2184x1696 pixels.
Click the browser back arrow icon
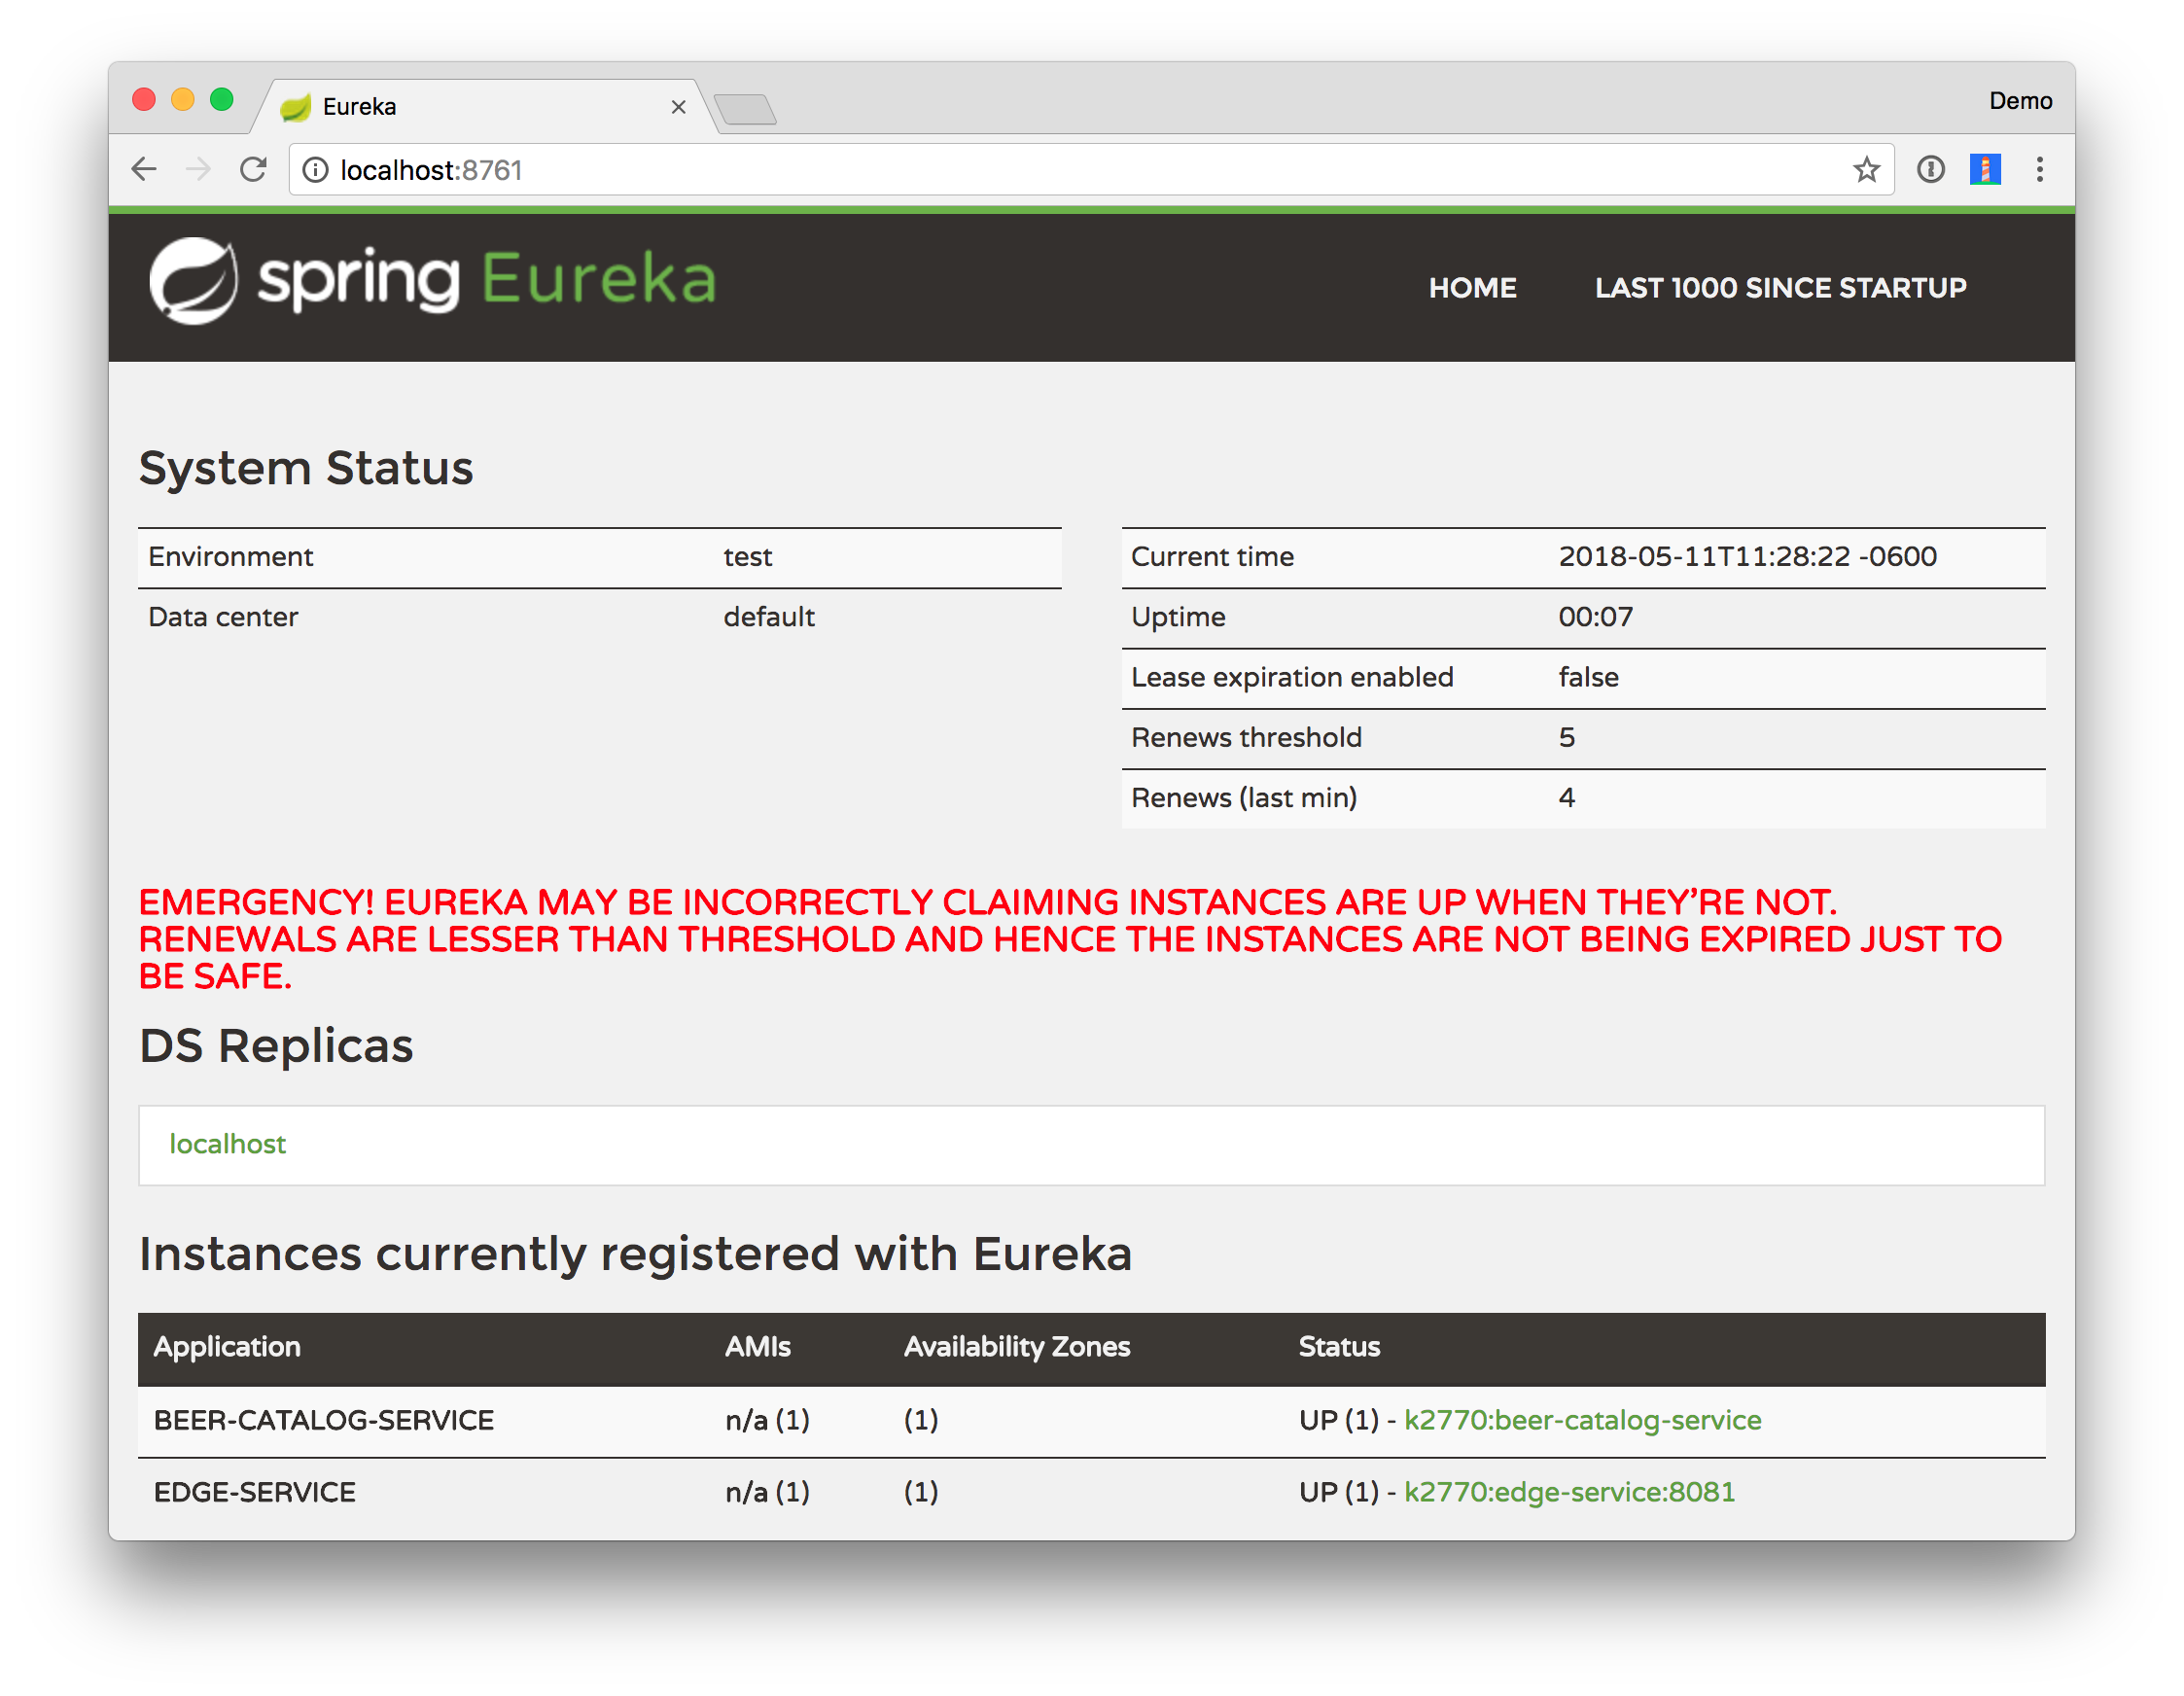tap(144, 169)
